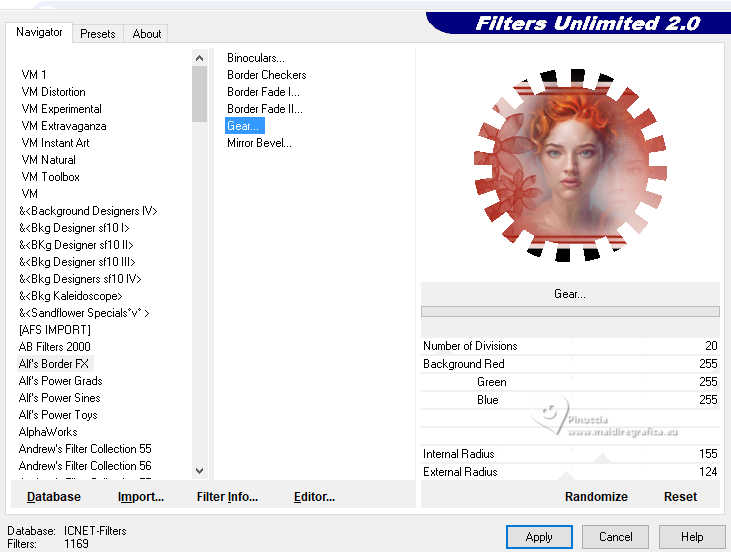Click the category list scroll down arrow
The height and width of the screenshot is (552, 731).
click(x=200, y=470)
